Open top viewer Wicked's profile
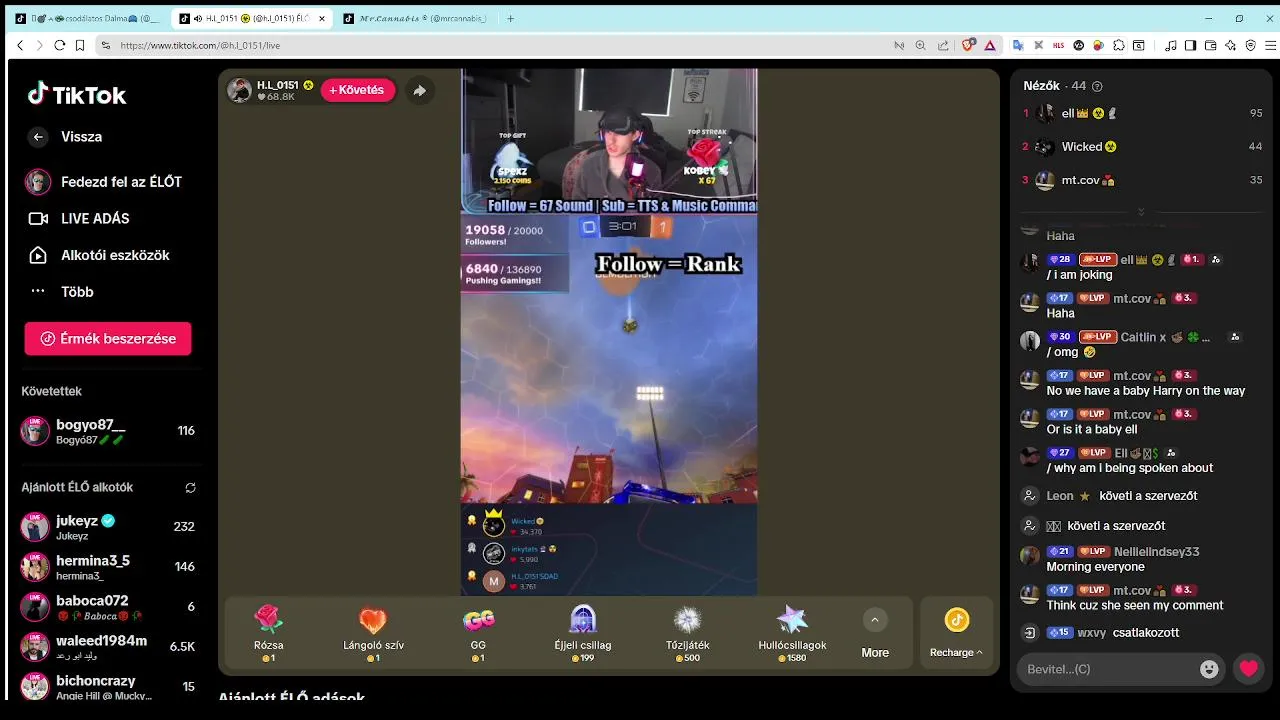1280x720 pixels. (1142, 147)
